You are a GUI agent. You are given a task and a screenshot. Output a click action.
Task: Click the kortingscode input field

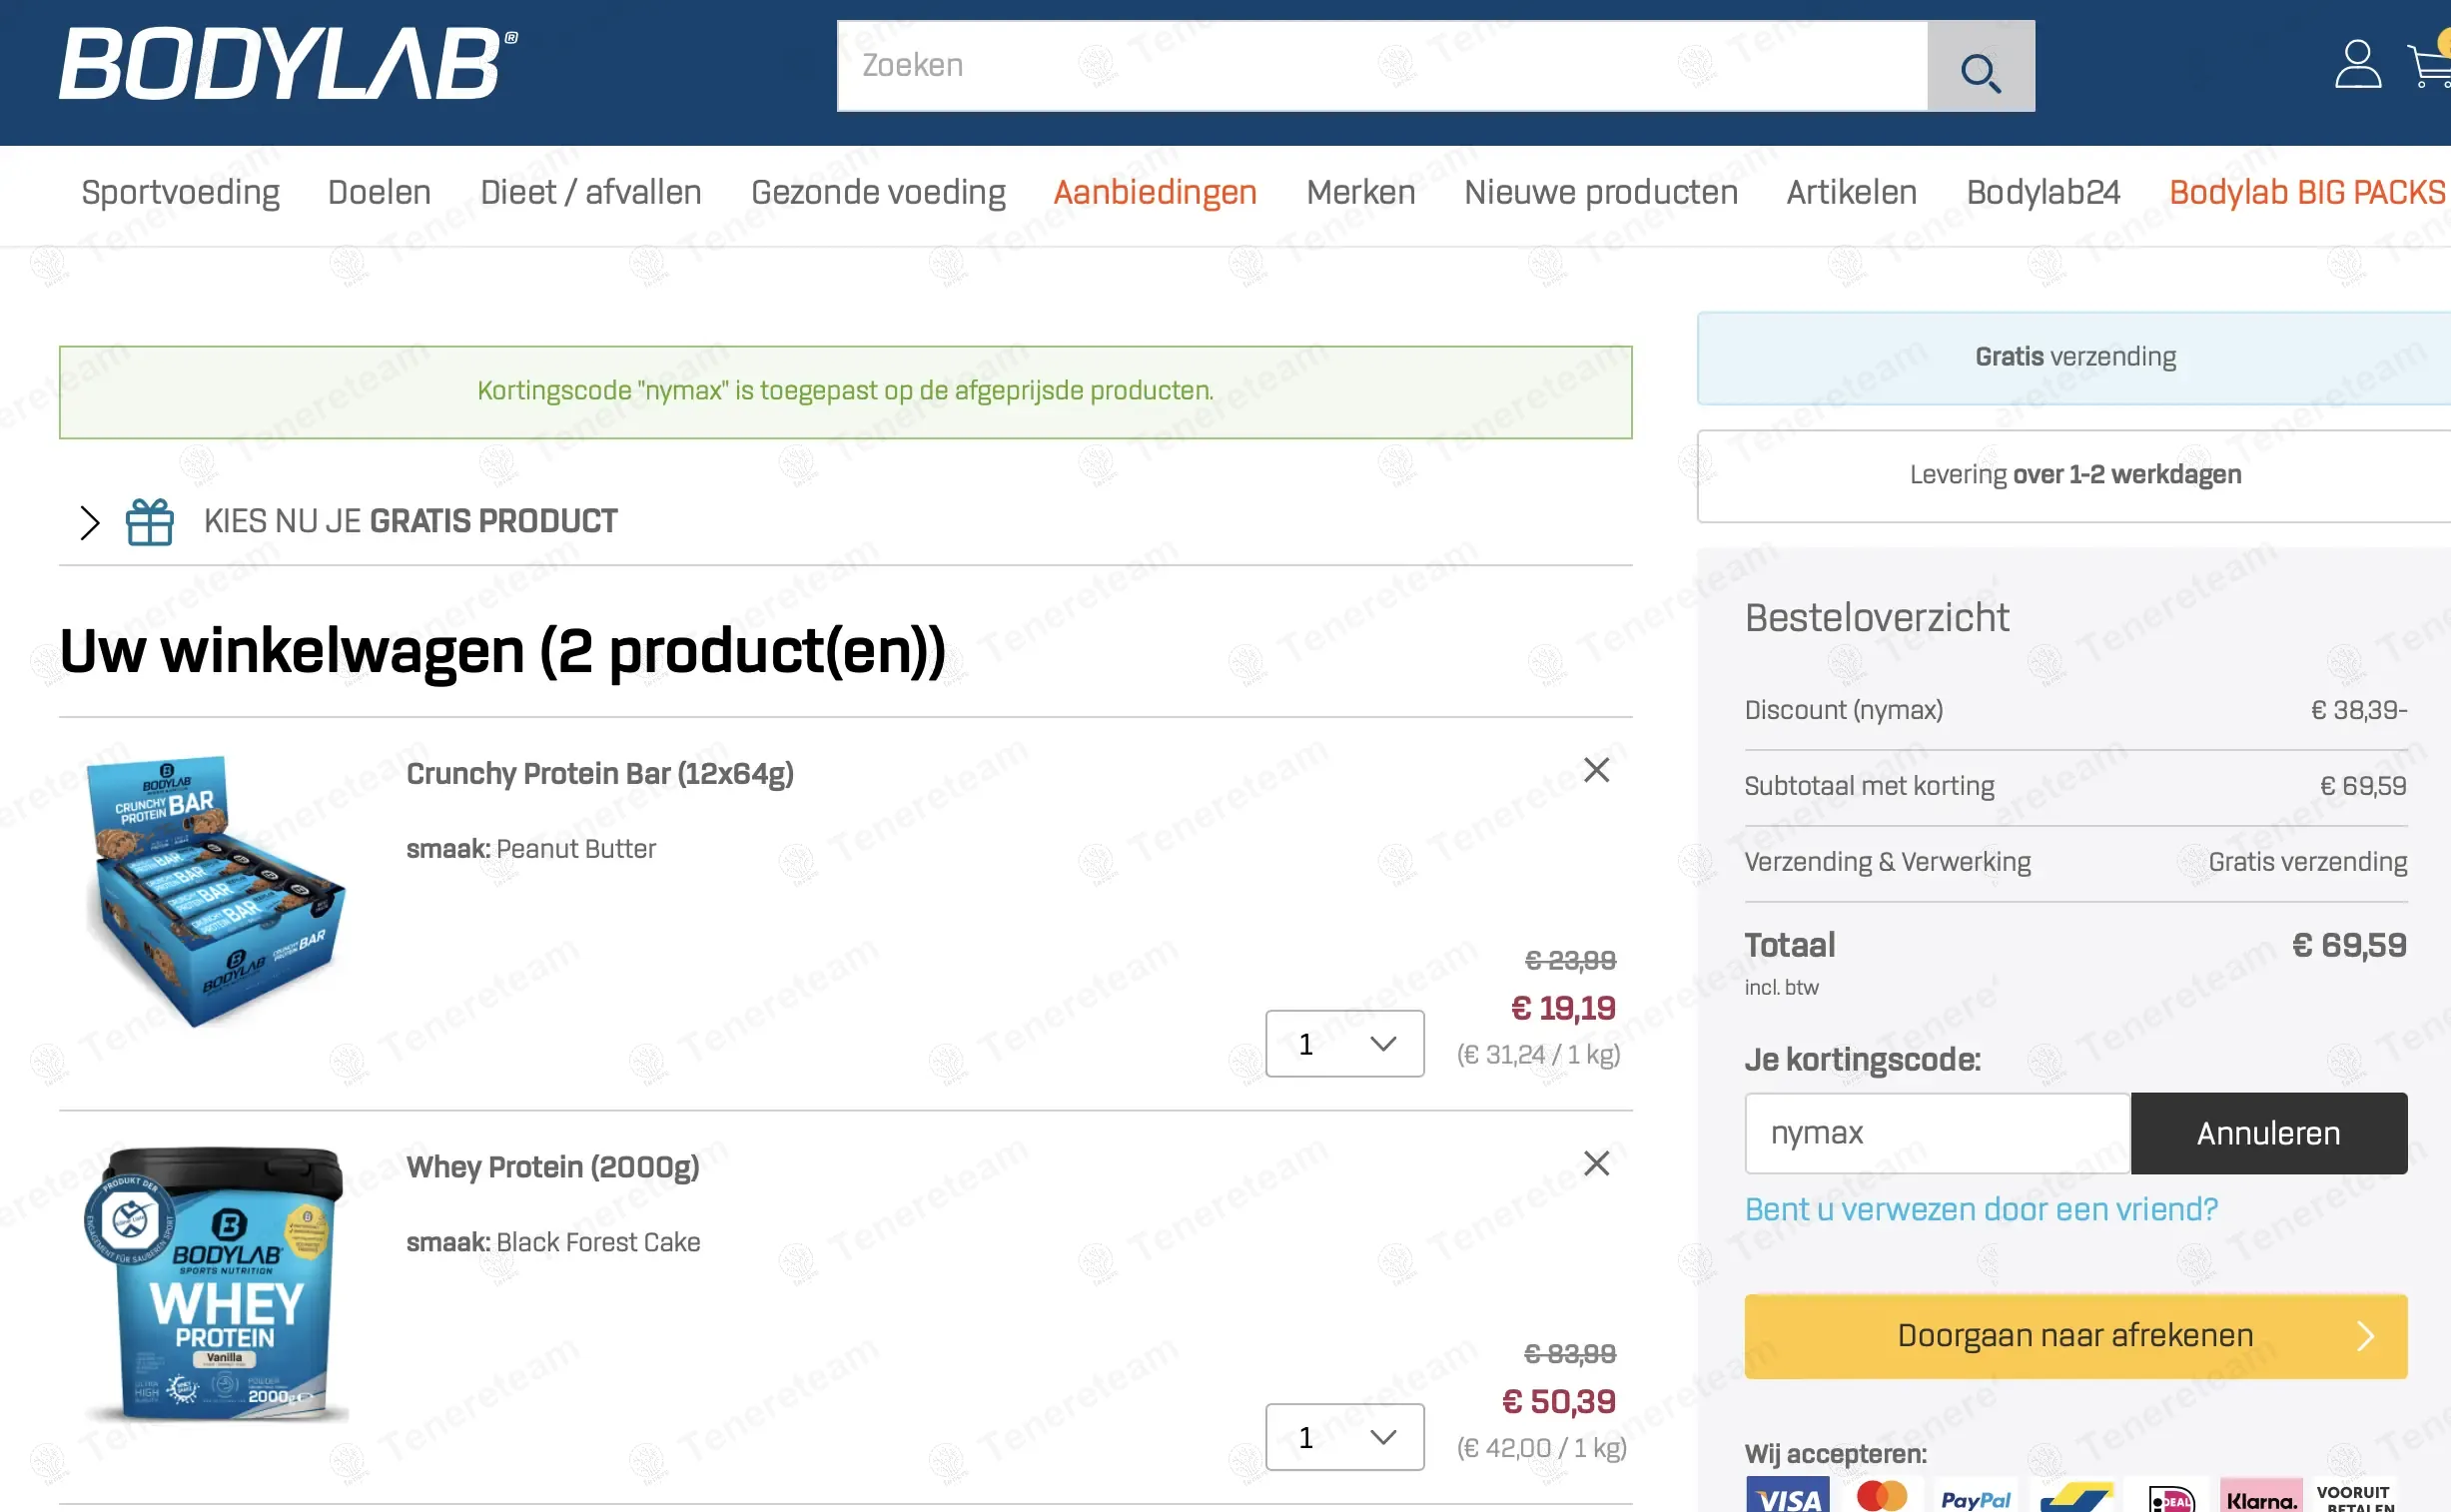pyautogui.click(x=1937, y=1133)
